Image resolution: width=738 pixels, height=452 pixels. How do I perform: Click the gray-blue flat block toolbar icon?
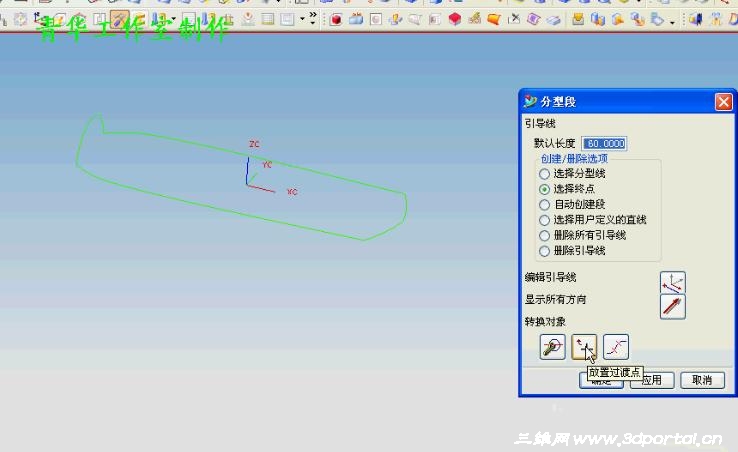click(554, 20)
